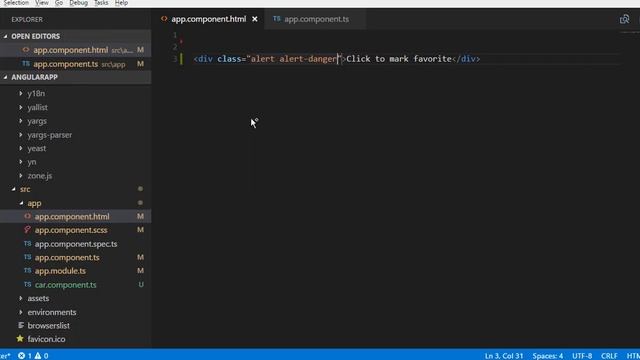Open the Go menu
The width and height of the screenshot is (640, 360).
(x=59, y=3)
